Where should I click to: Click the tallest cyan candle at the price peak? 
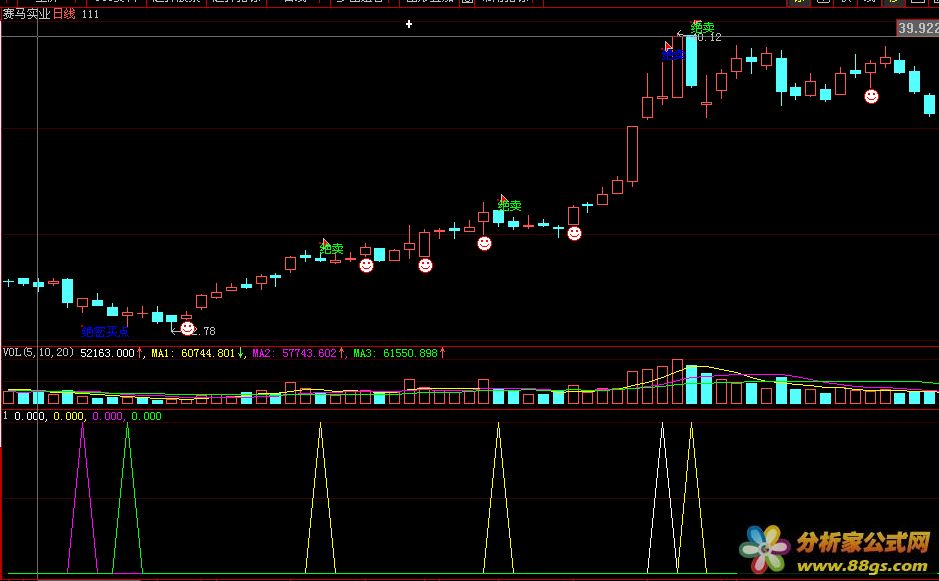[x=691, y=60]
